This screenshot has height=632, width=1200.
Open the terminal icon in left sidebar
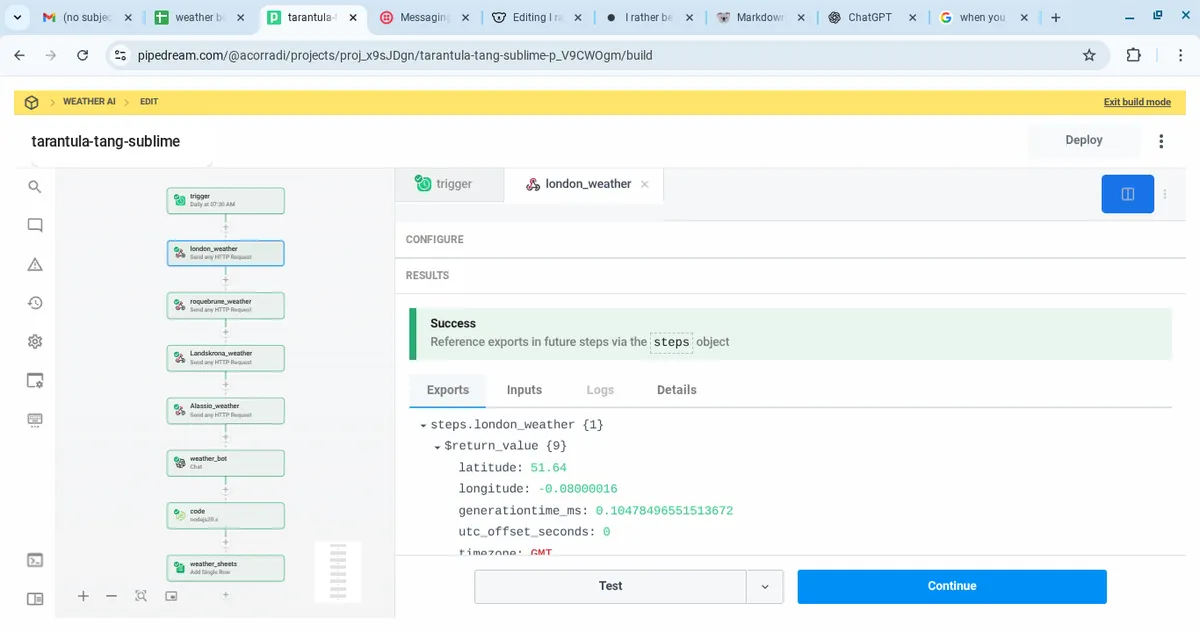pos(35,561)
